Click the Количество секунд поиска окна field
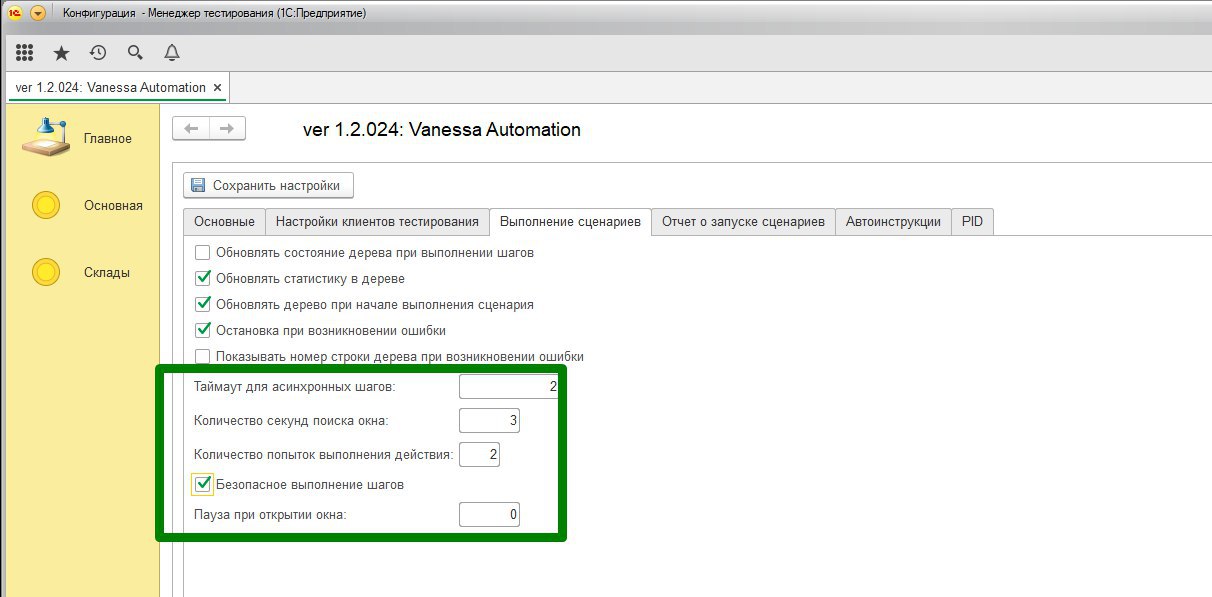Image resolution: width=1212 pixels, height=597 pixels. (x=489, y=421)
